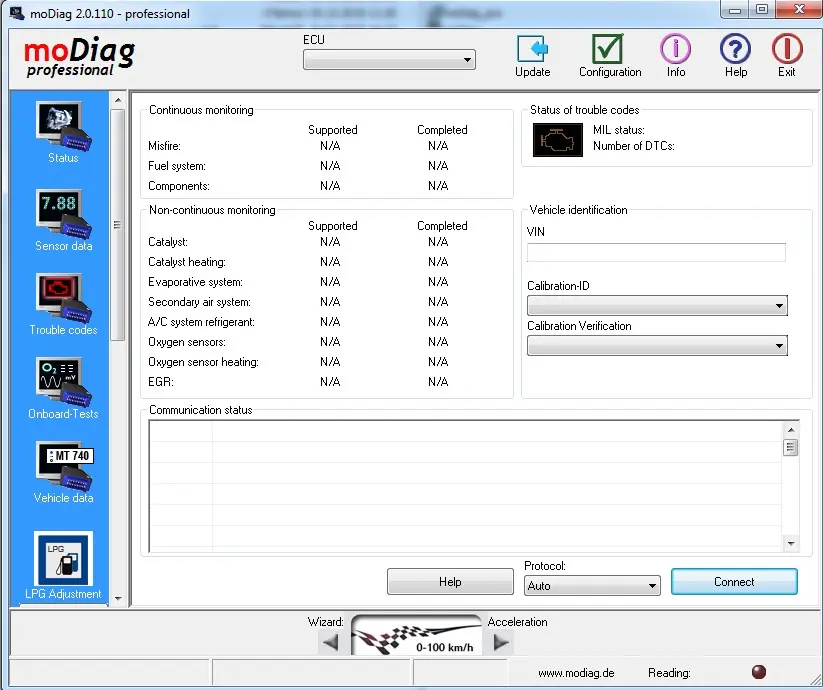The image size is (823, 690).
Task: Click the Components: label
Action: [178, 186]
